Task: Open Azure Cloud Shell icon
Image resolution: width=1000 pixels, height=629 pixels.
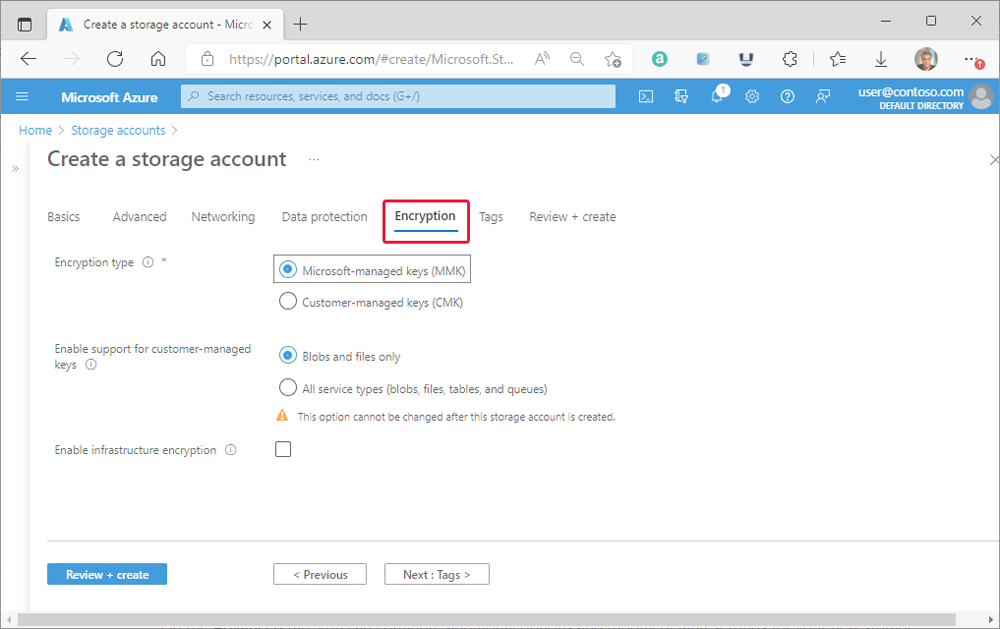Action: click(x=647, y=96)
